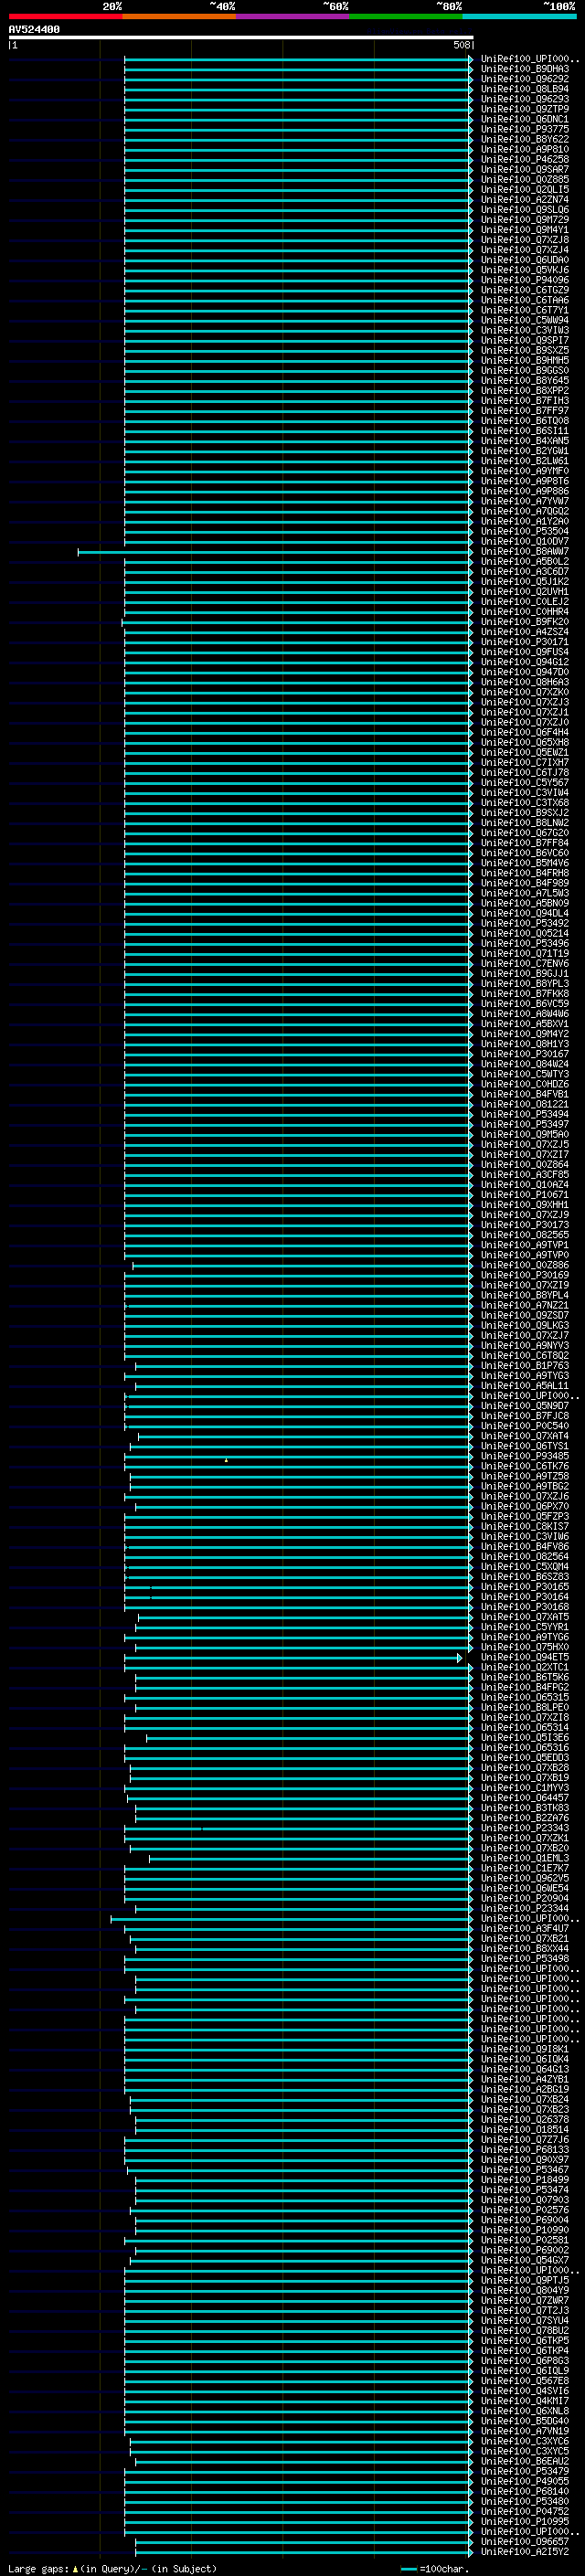
Task: Open hit UniRef100_Q96293
Action: point(525,99)
